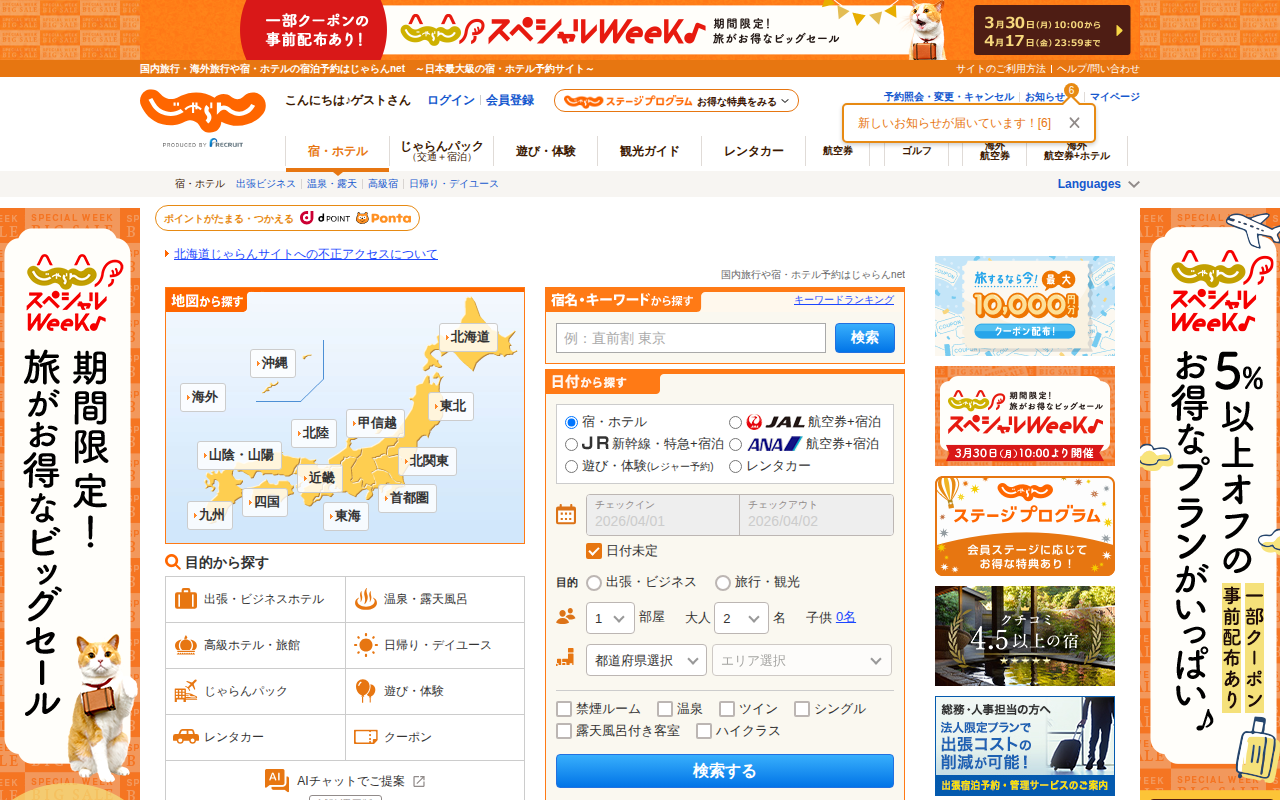Select 遊び・体験 radio option
Image resolution: width=1280 pixels, height=800 pixels.
pos(572,466)
